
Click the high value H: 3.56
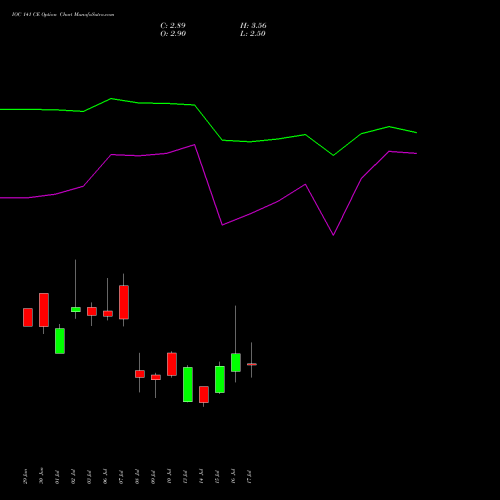coord(253,26)
